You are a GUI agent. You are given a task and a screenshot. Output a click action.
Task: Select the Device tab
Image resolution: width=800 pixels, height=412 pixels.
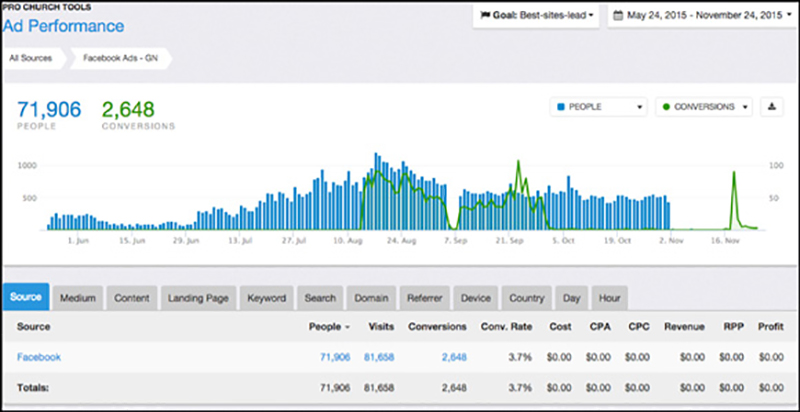click(476, 298)
